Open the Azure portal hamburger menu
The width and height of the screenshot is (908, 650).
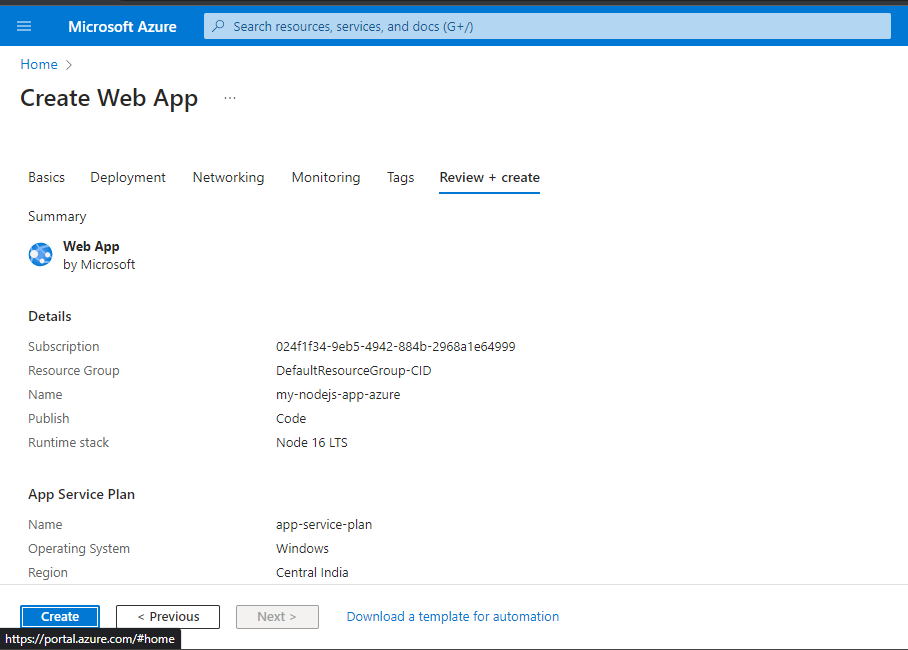[x=24, y=26]
